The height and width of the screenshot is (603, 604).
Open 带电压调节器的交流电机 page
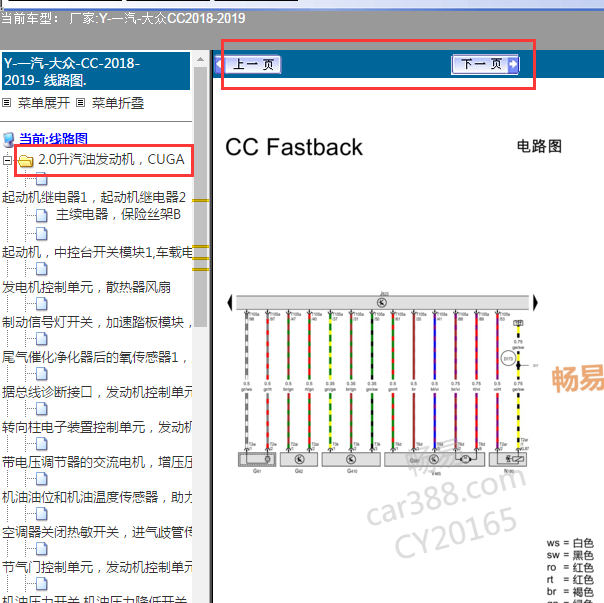(x=97, y=462)
